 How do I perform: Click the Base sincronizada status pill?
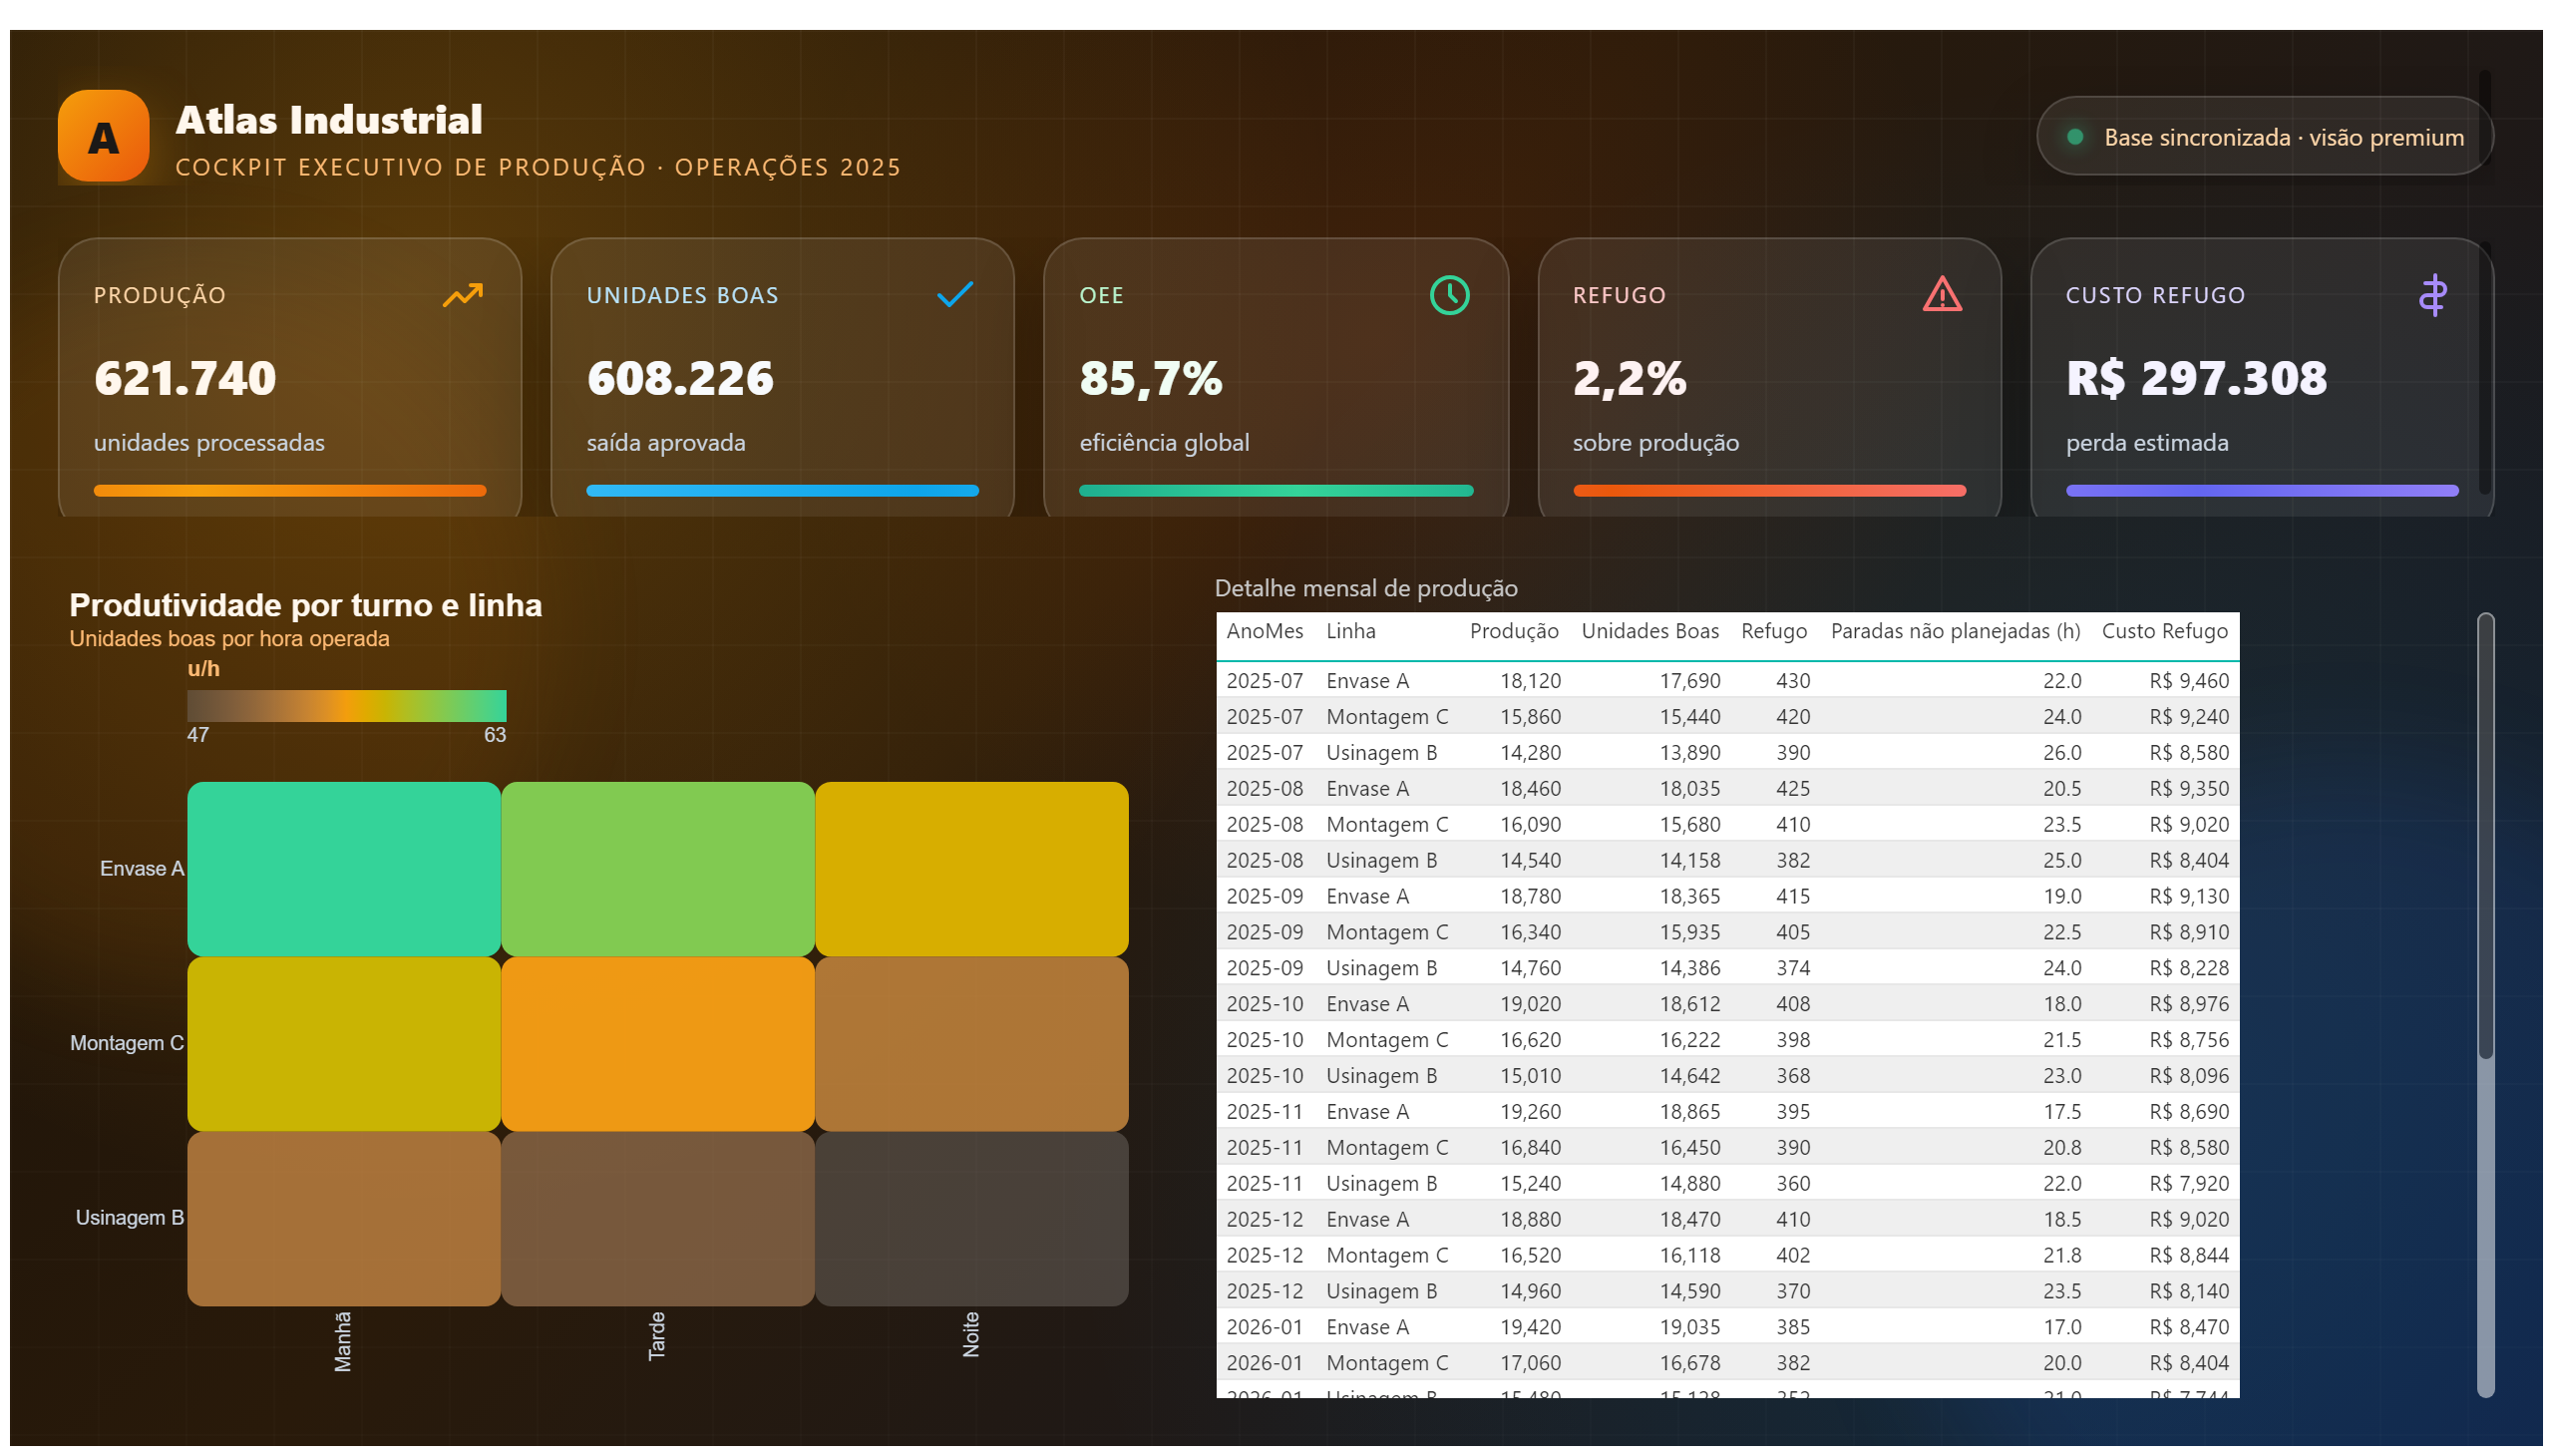(x=2264, y=136)
